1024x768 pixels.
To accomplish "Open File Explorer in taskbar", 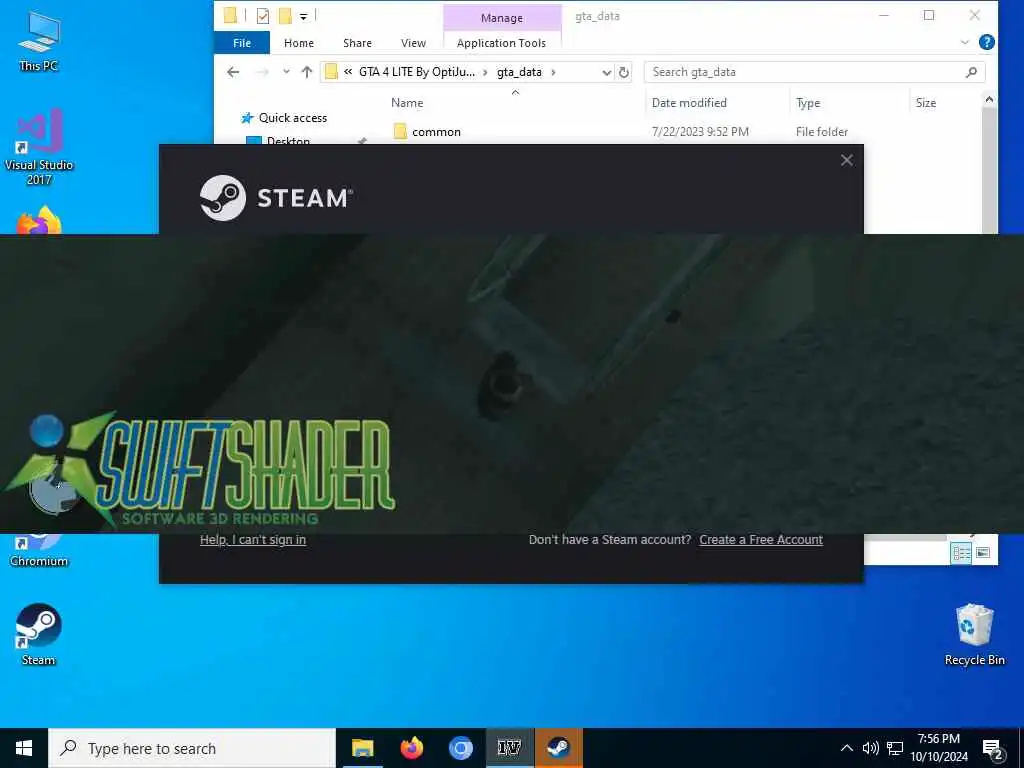I will [362, 748].
